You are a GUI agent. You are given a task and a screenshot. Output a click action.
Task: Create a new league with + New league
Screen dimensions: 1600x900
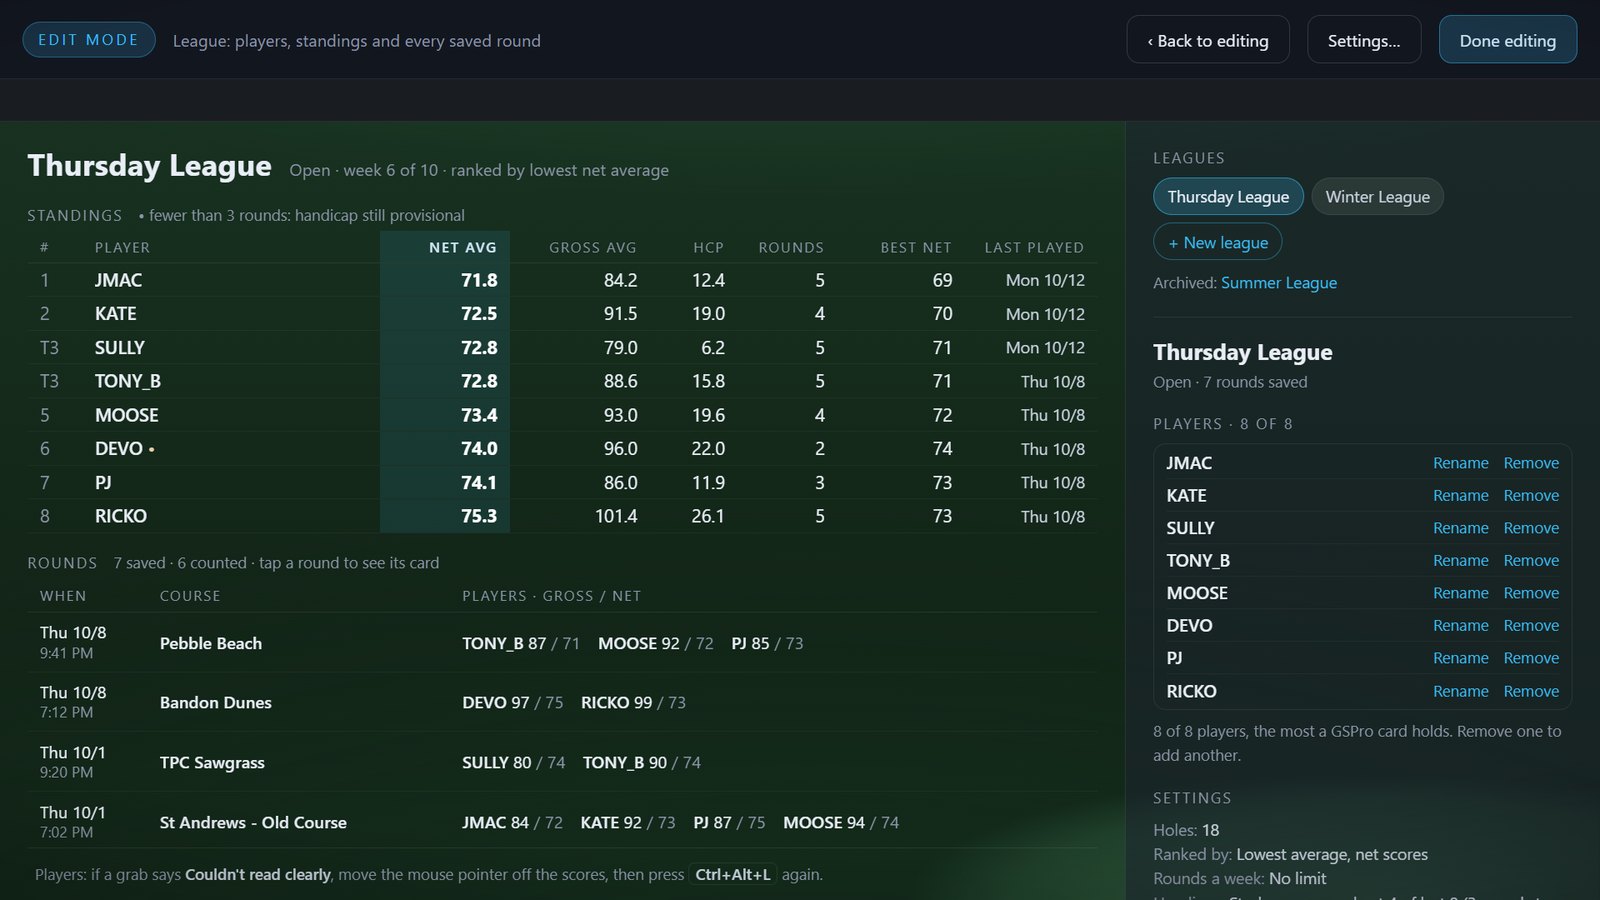[1218, 242]
